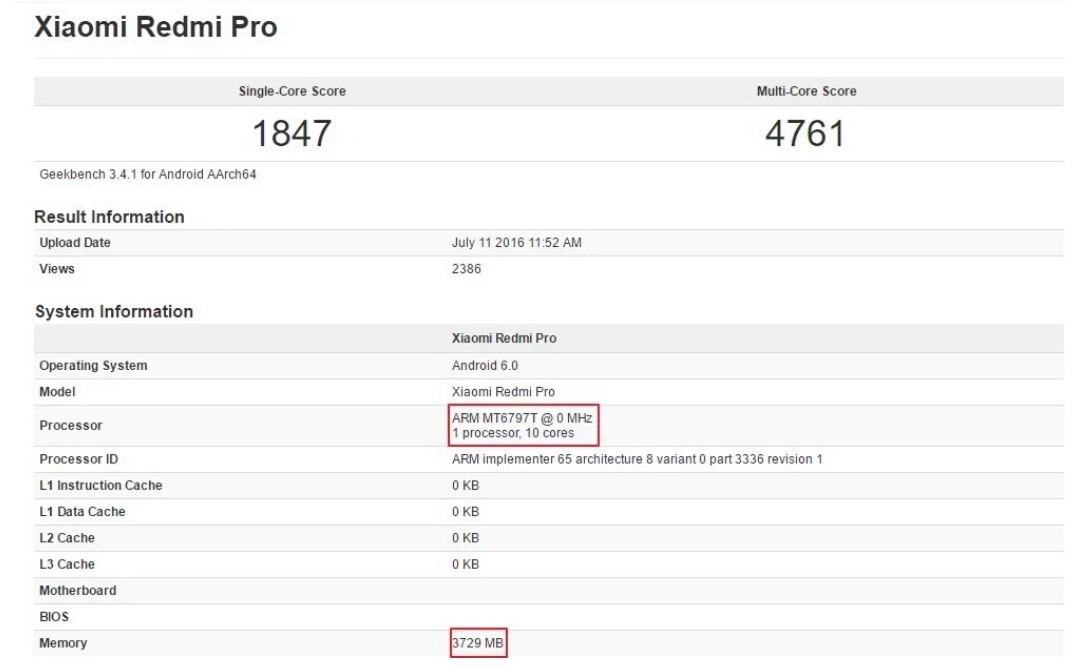Screen dimensions: 1080x669
Task: Select the Android 6.0 value
Action: click(x=485, y=365)
